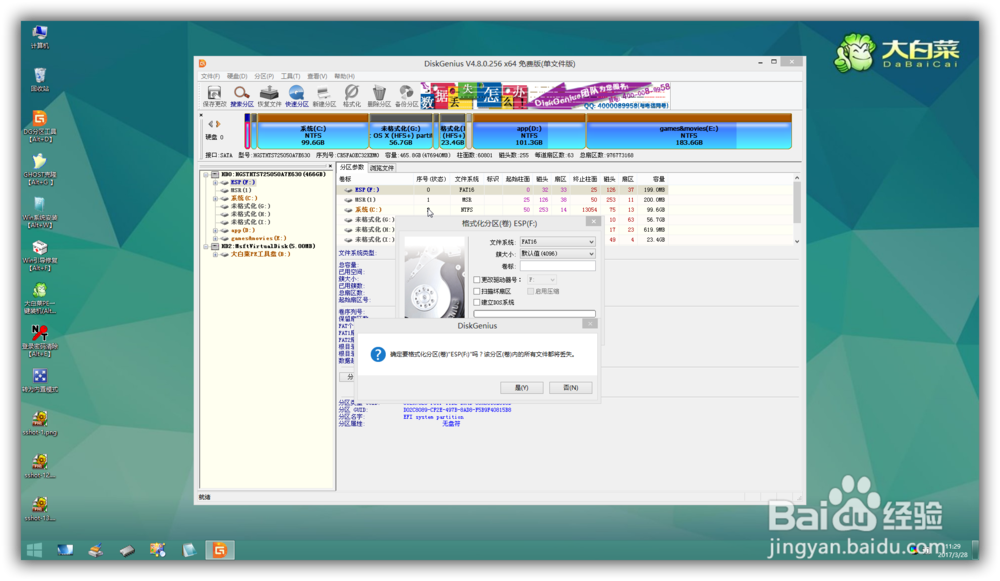Switch to the 浏览文件 tab
The image size is (1000, 581).
click(x=382, y=168)
